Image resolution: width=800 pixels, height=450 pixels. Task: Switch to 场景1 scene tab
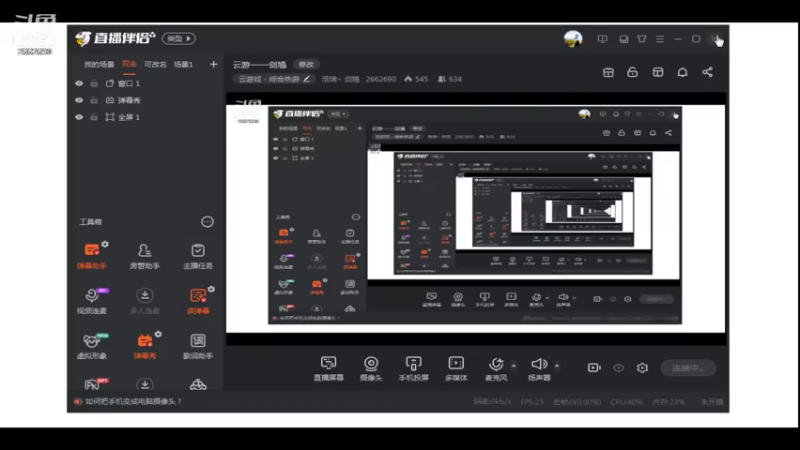click(x=183, y=65)
